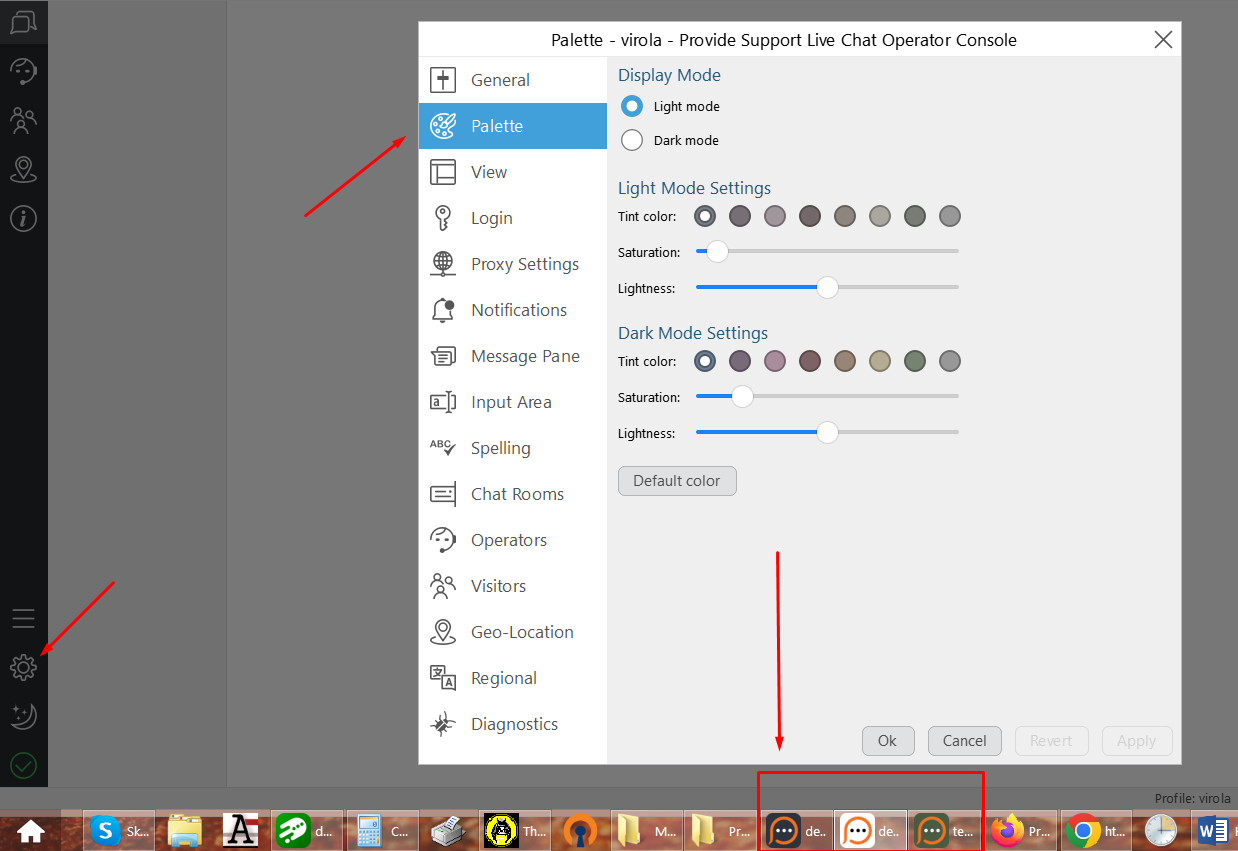The width and height of the screenshot is (1238, 851).
Task: Toggle online status via green checkmark
Action: [23, 765]
